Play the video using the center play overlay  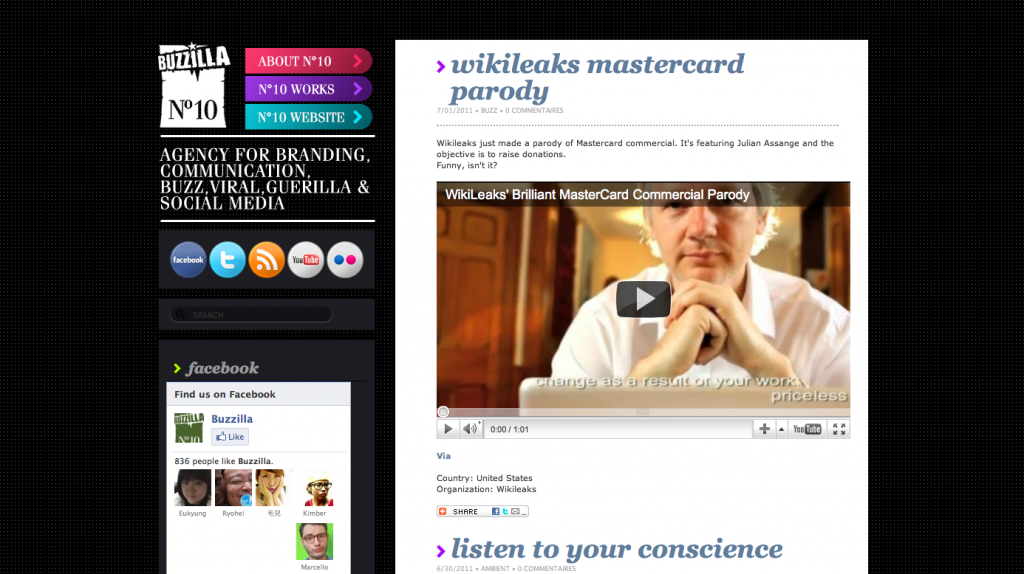point(643,299)
